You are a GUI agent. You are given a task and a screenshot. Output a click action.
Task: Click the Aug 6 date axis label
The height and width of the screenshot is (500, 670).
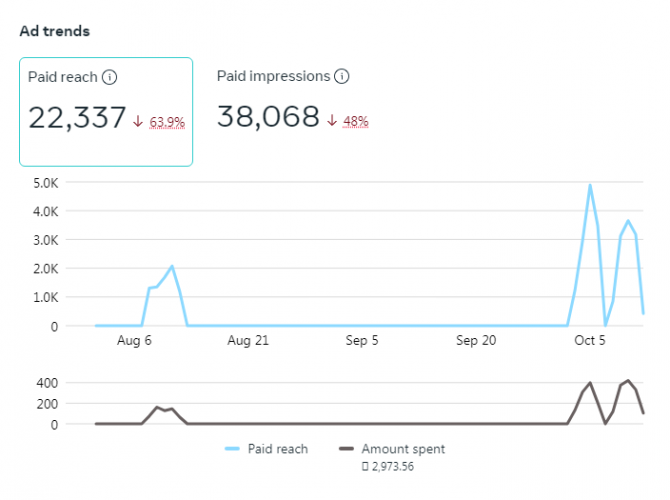pyautogui.click(x=134, y=341)
